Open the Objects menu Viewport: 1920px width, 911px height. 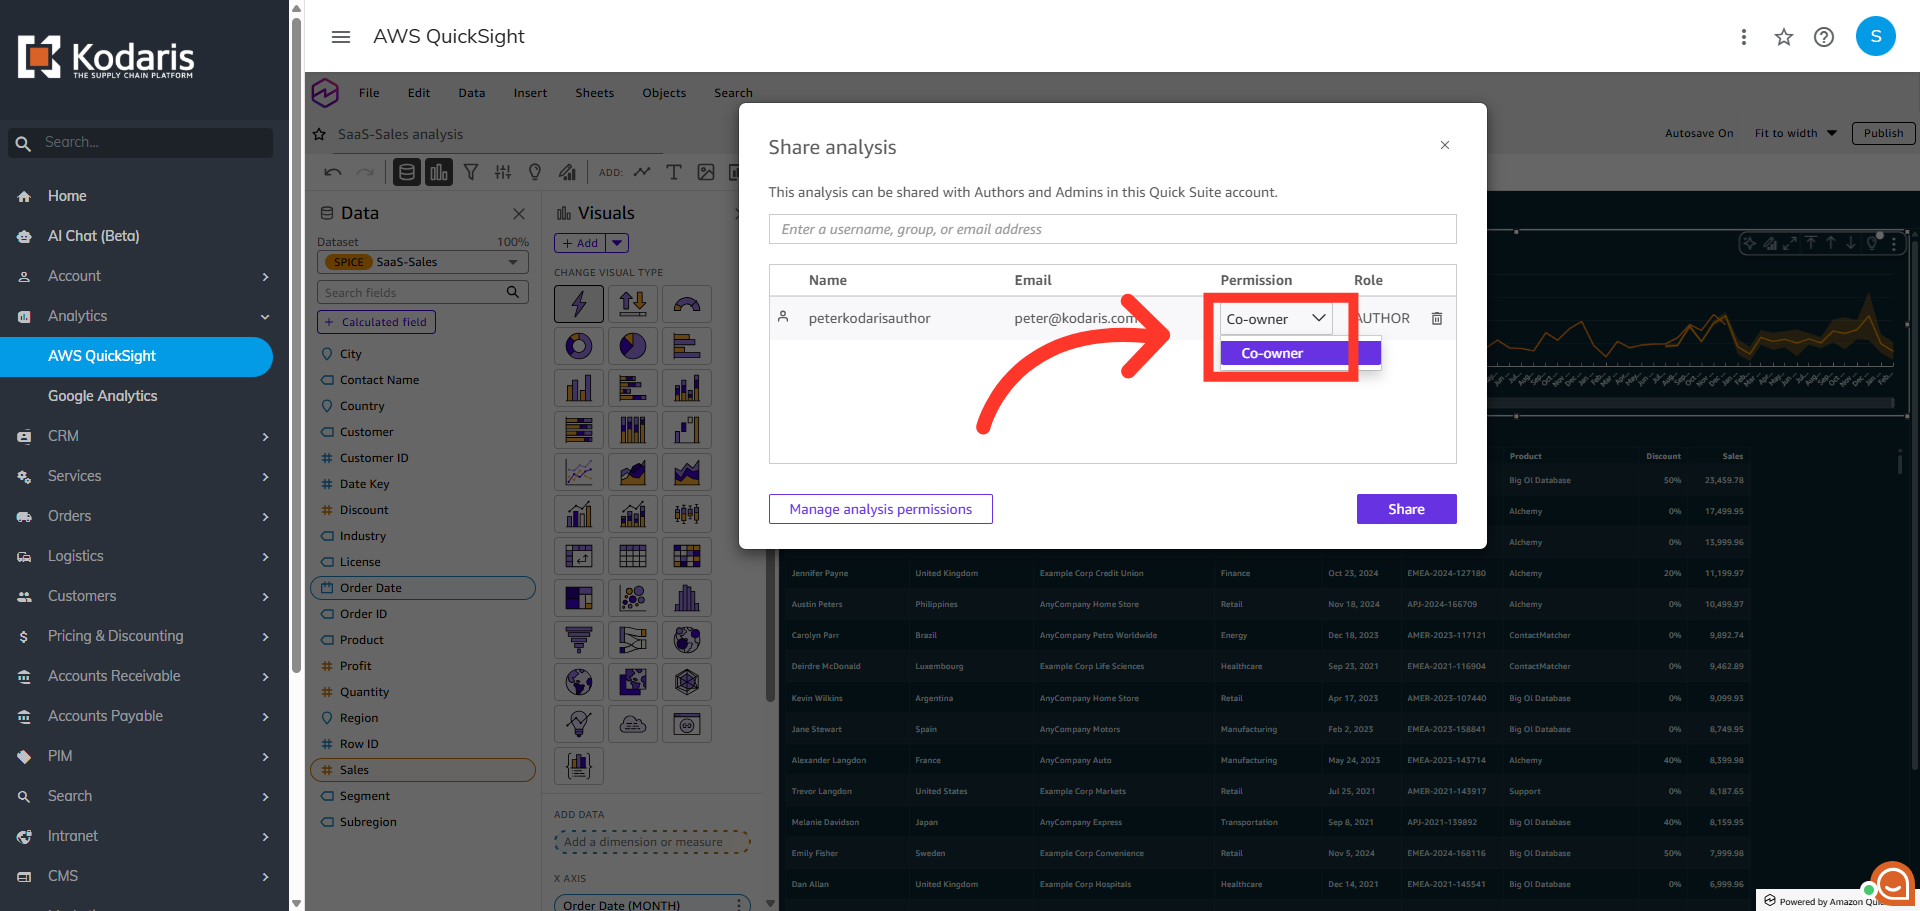[664, 93]
